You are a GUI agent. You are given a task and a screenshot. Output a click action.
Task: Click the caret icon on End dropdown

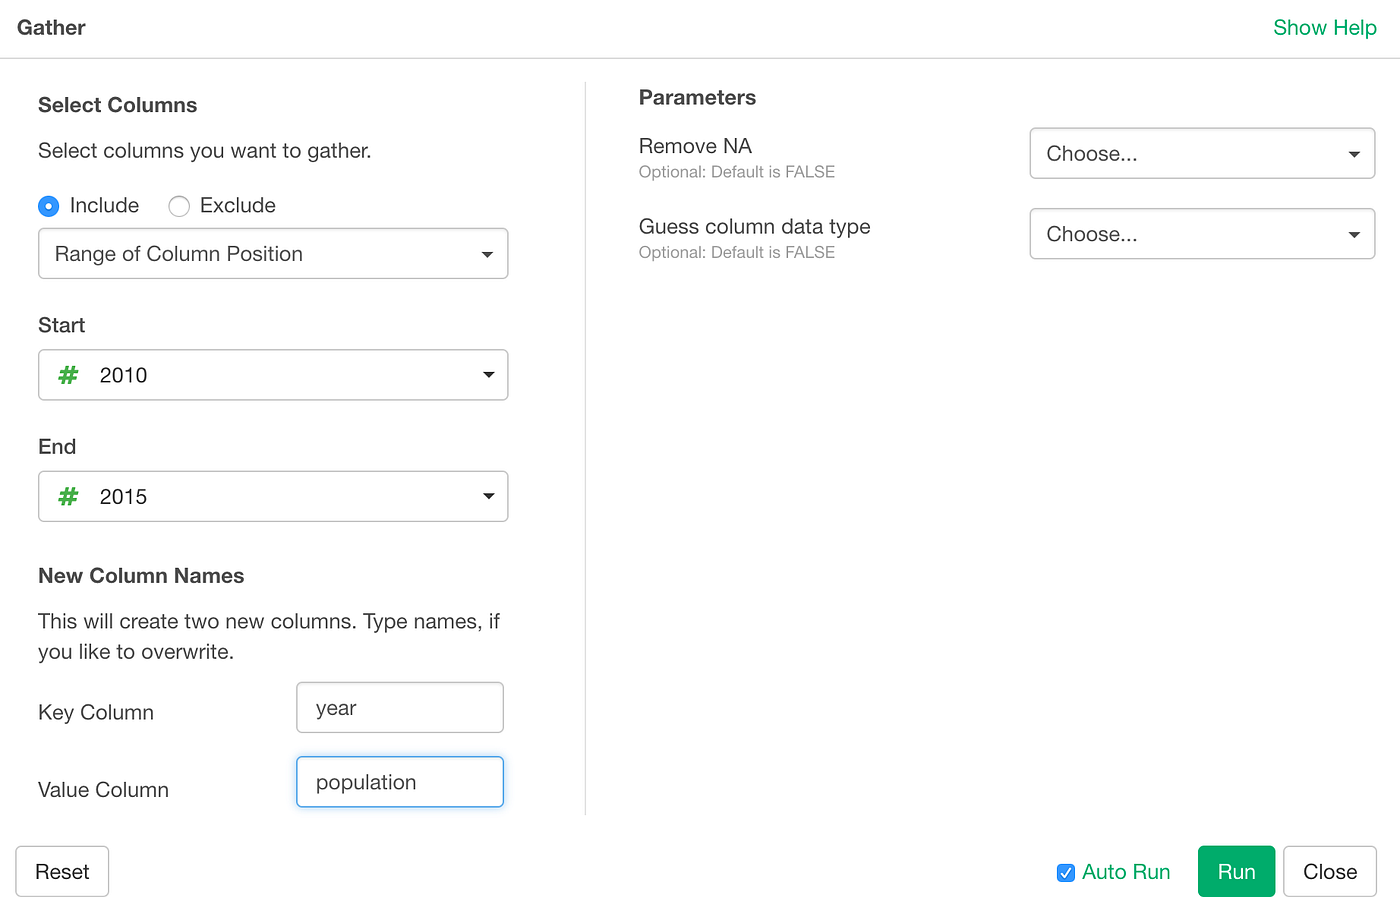488,496
